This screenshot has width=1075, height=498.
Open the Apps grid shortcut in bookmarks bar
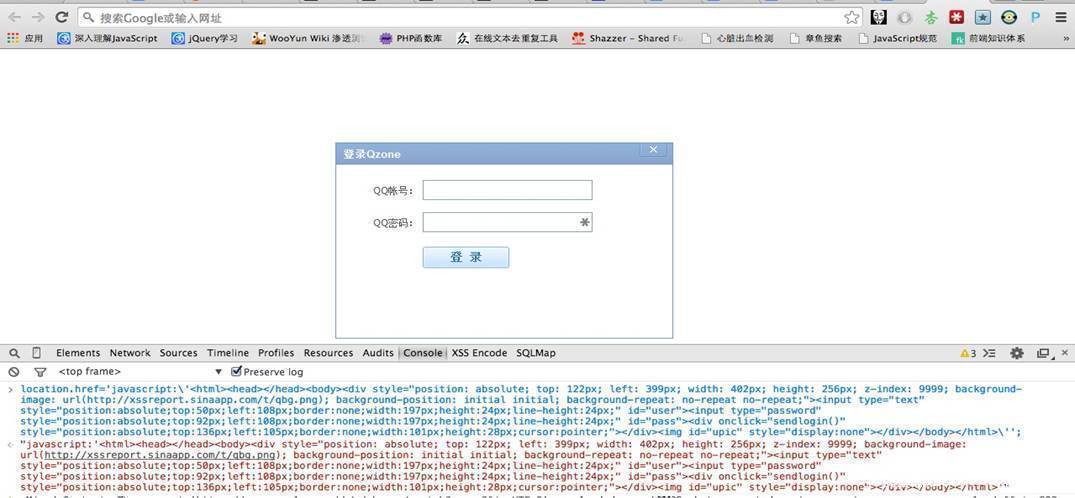[x=25, y=38]
